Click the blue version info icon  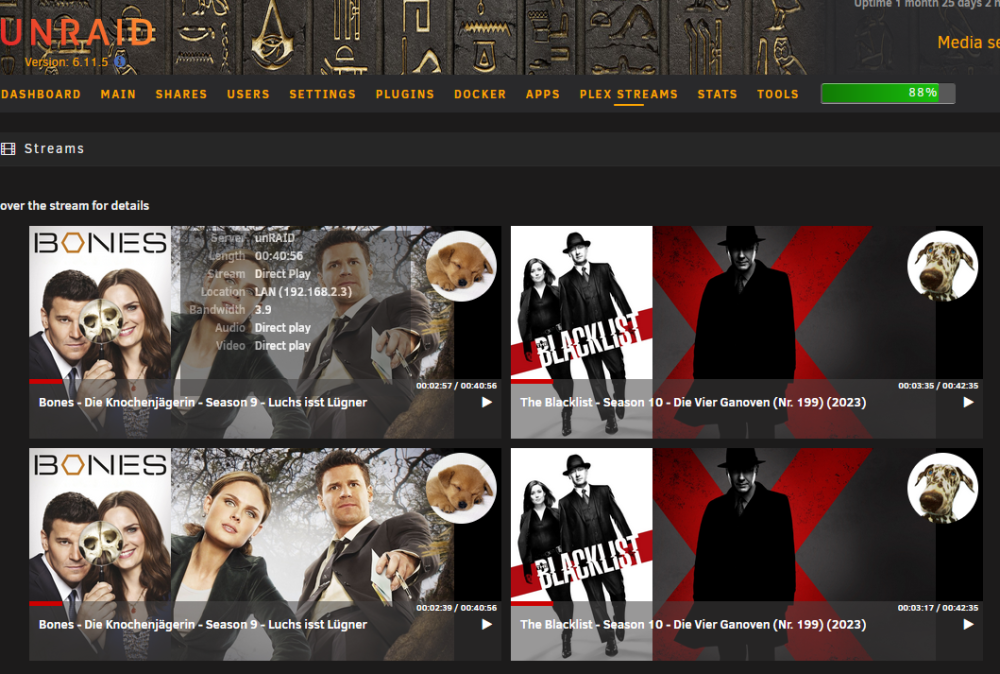coord(120,62)
